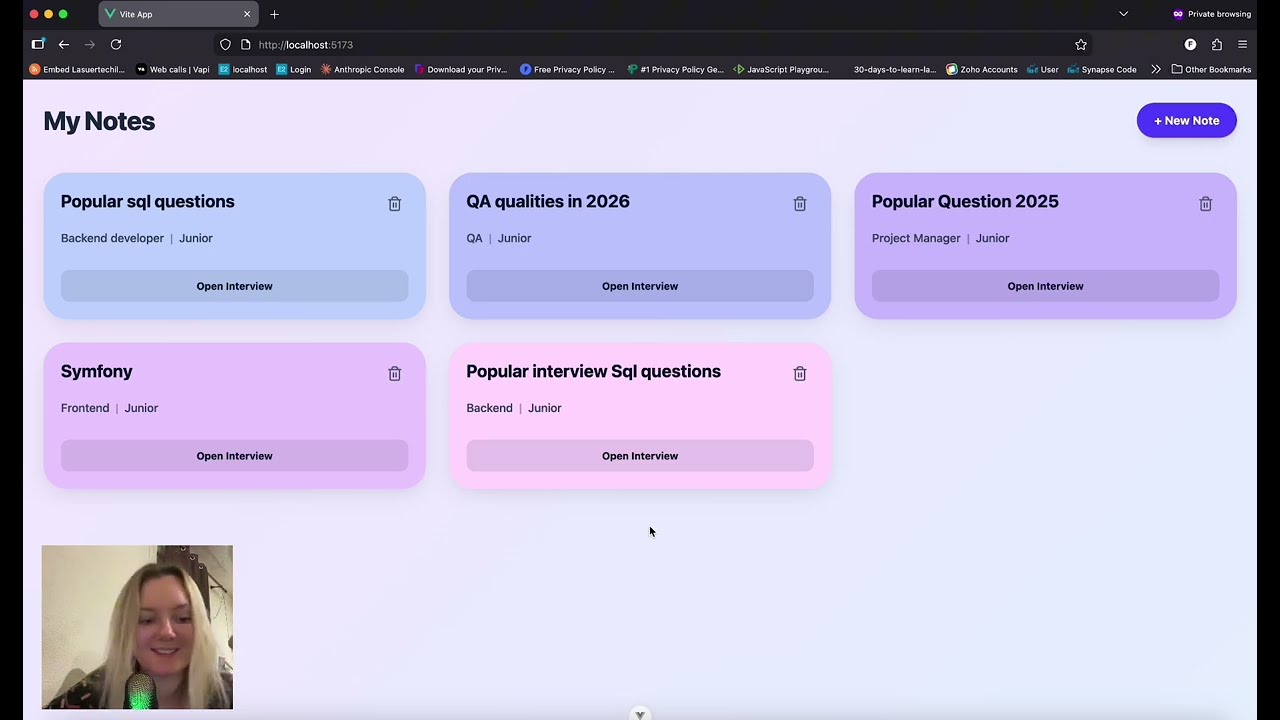Screen dimensions: 1280x720
Task: Open the Other Bookmarks folder
Action: tap(1211, 70)
